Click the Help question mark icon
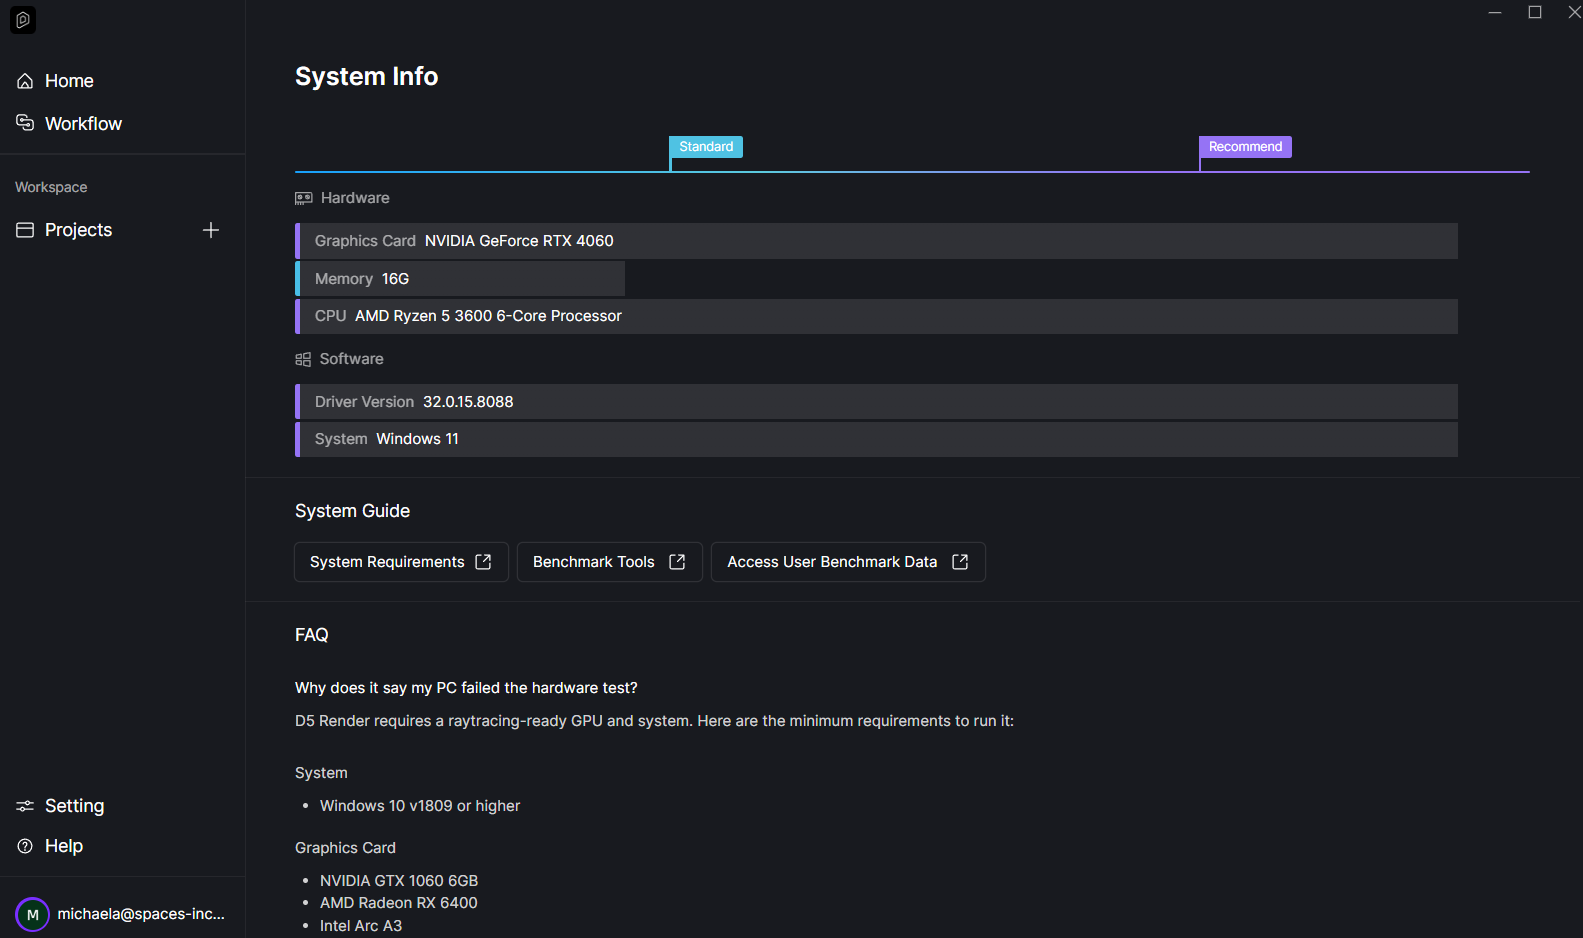Image resolution: width=1583 pixels, height=938 pixels. (25, 846)
